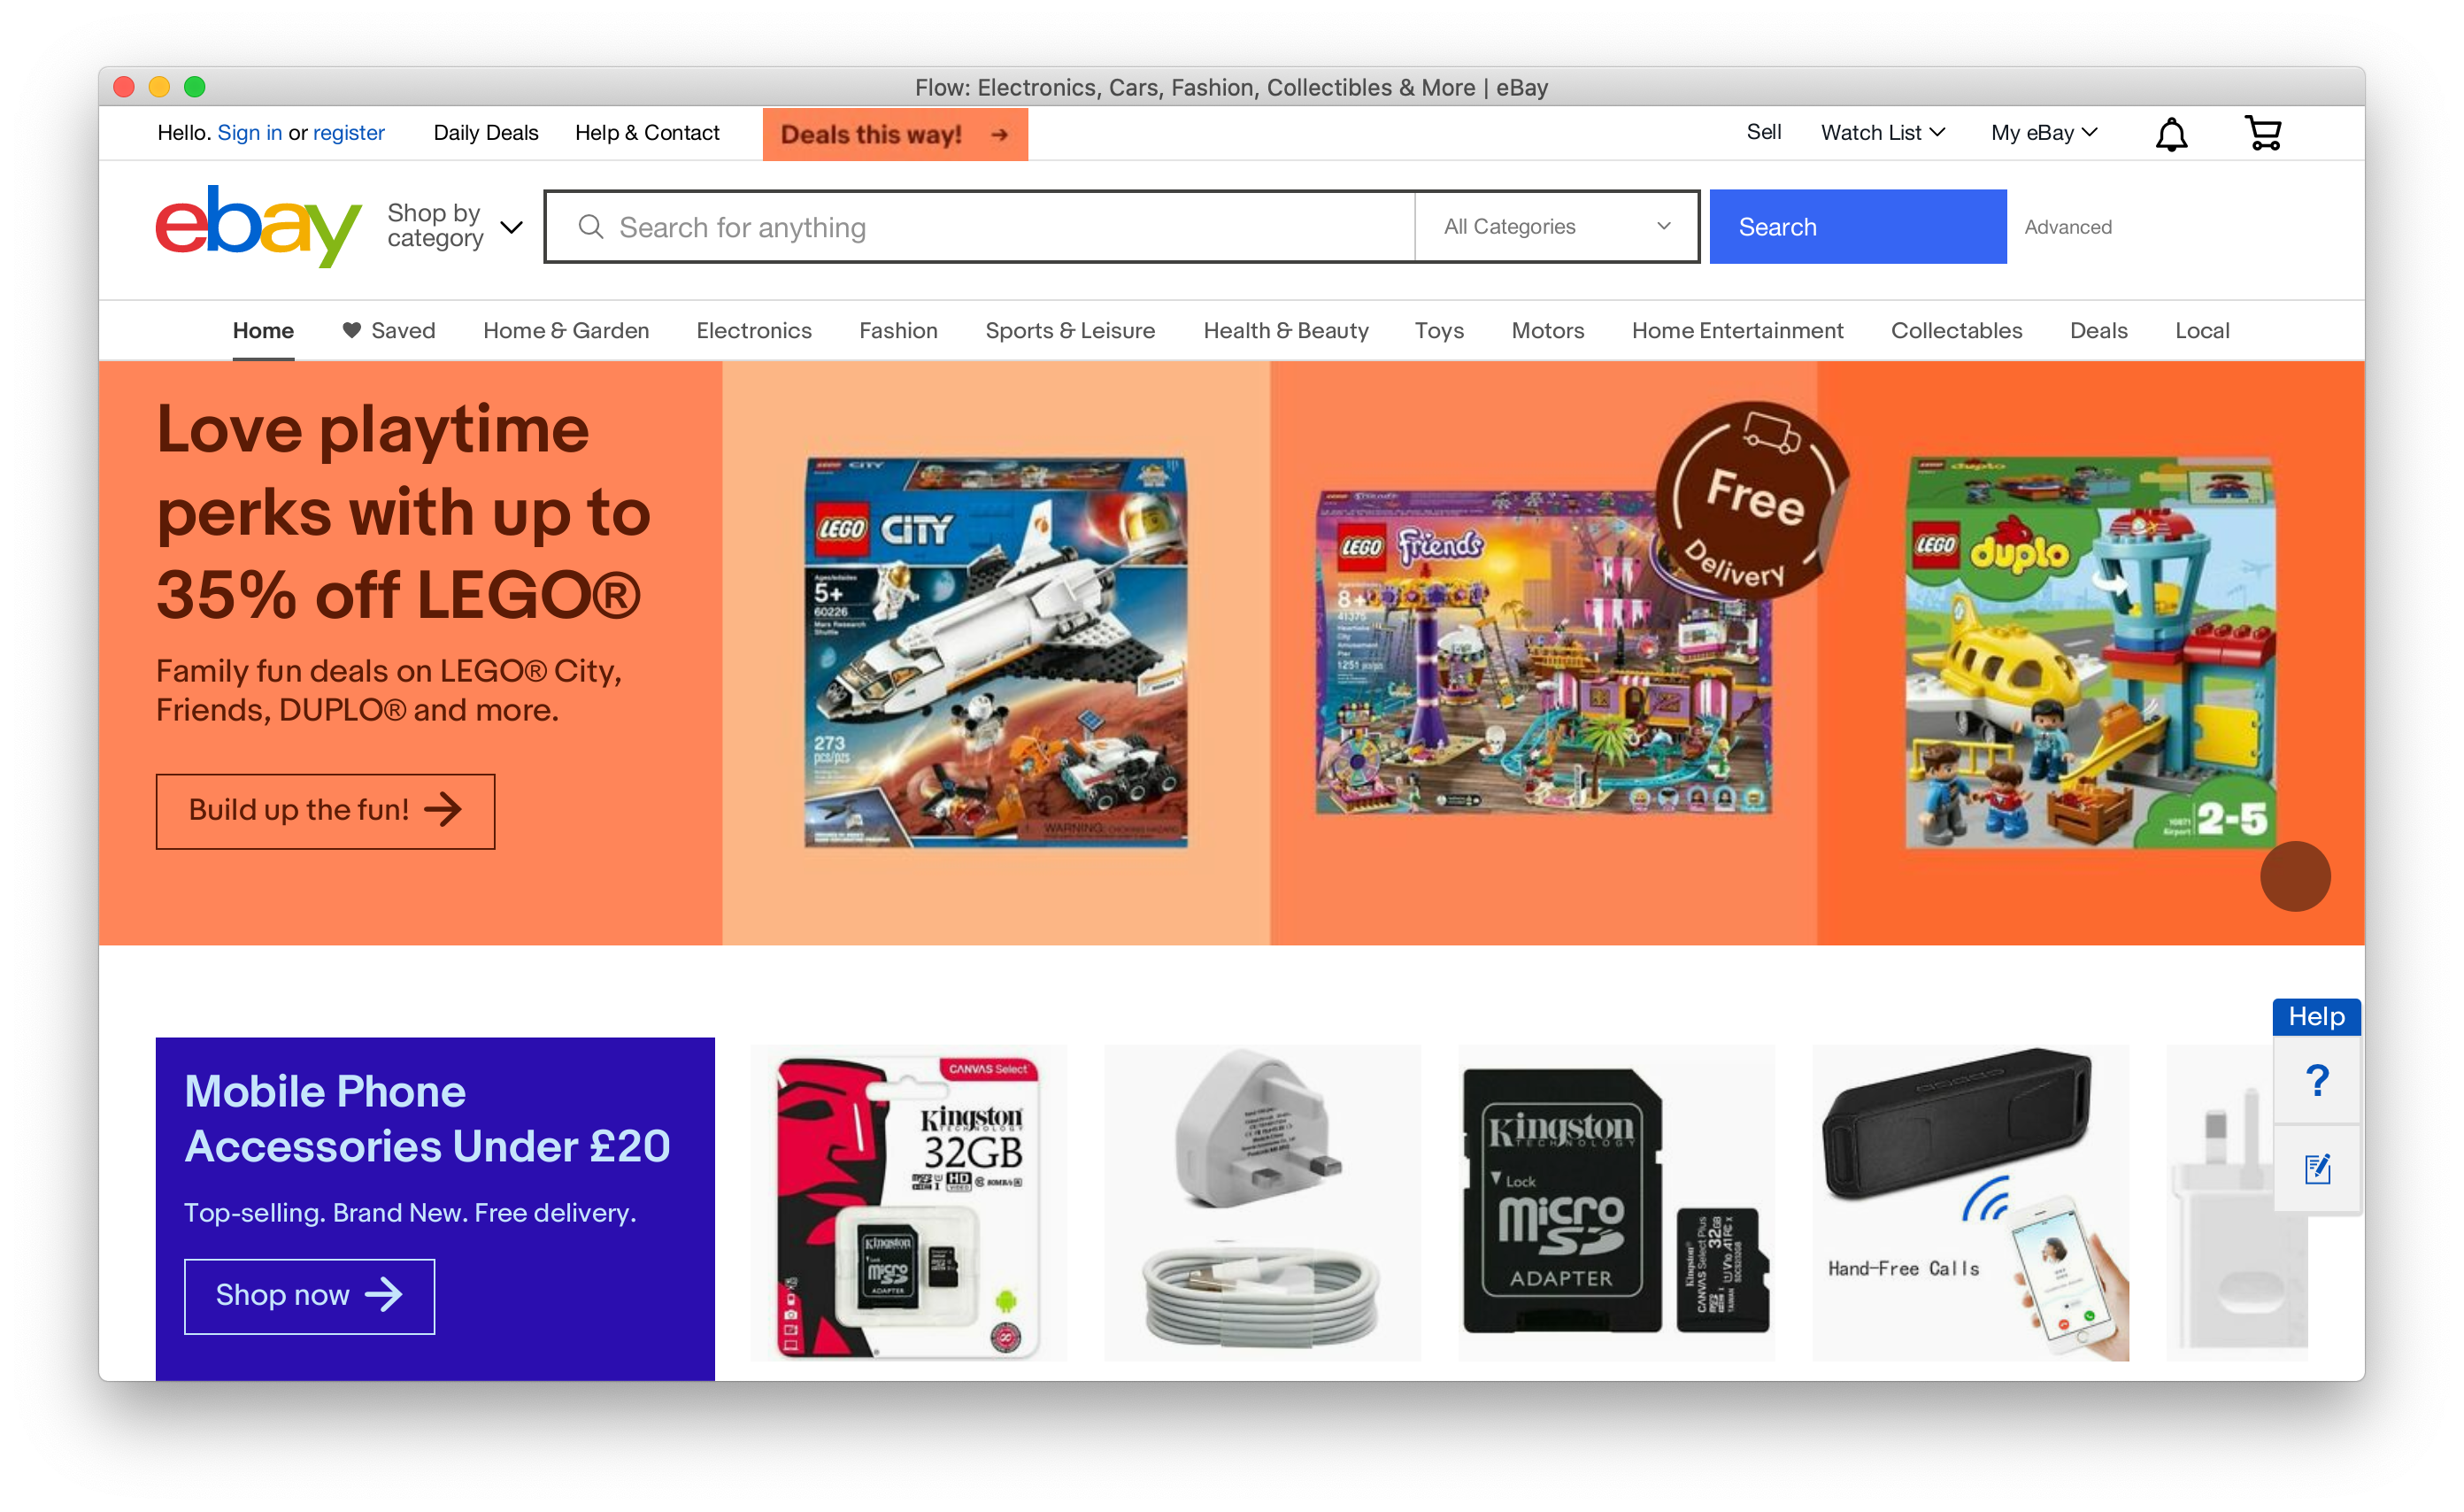The height and width of the screenshot is (1512, 2464).
Task: Click the Sign in link
Action: [x=249, y=133]
